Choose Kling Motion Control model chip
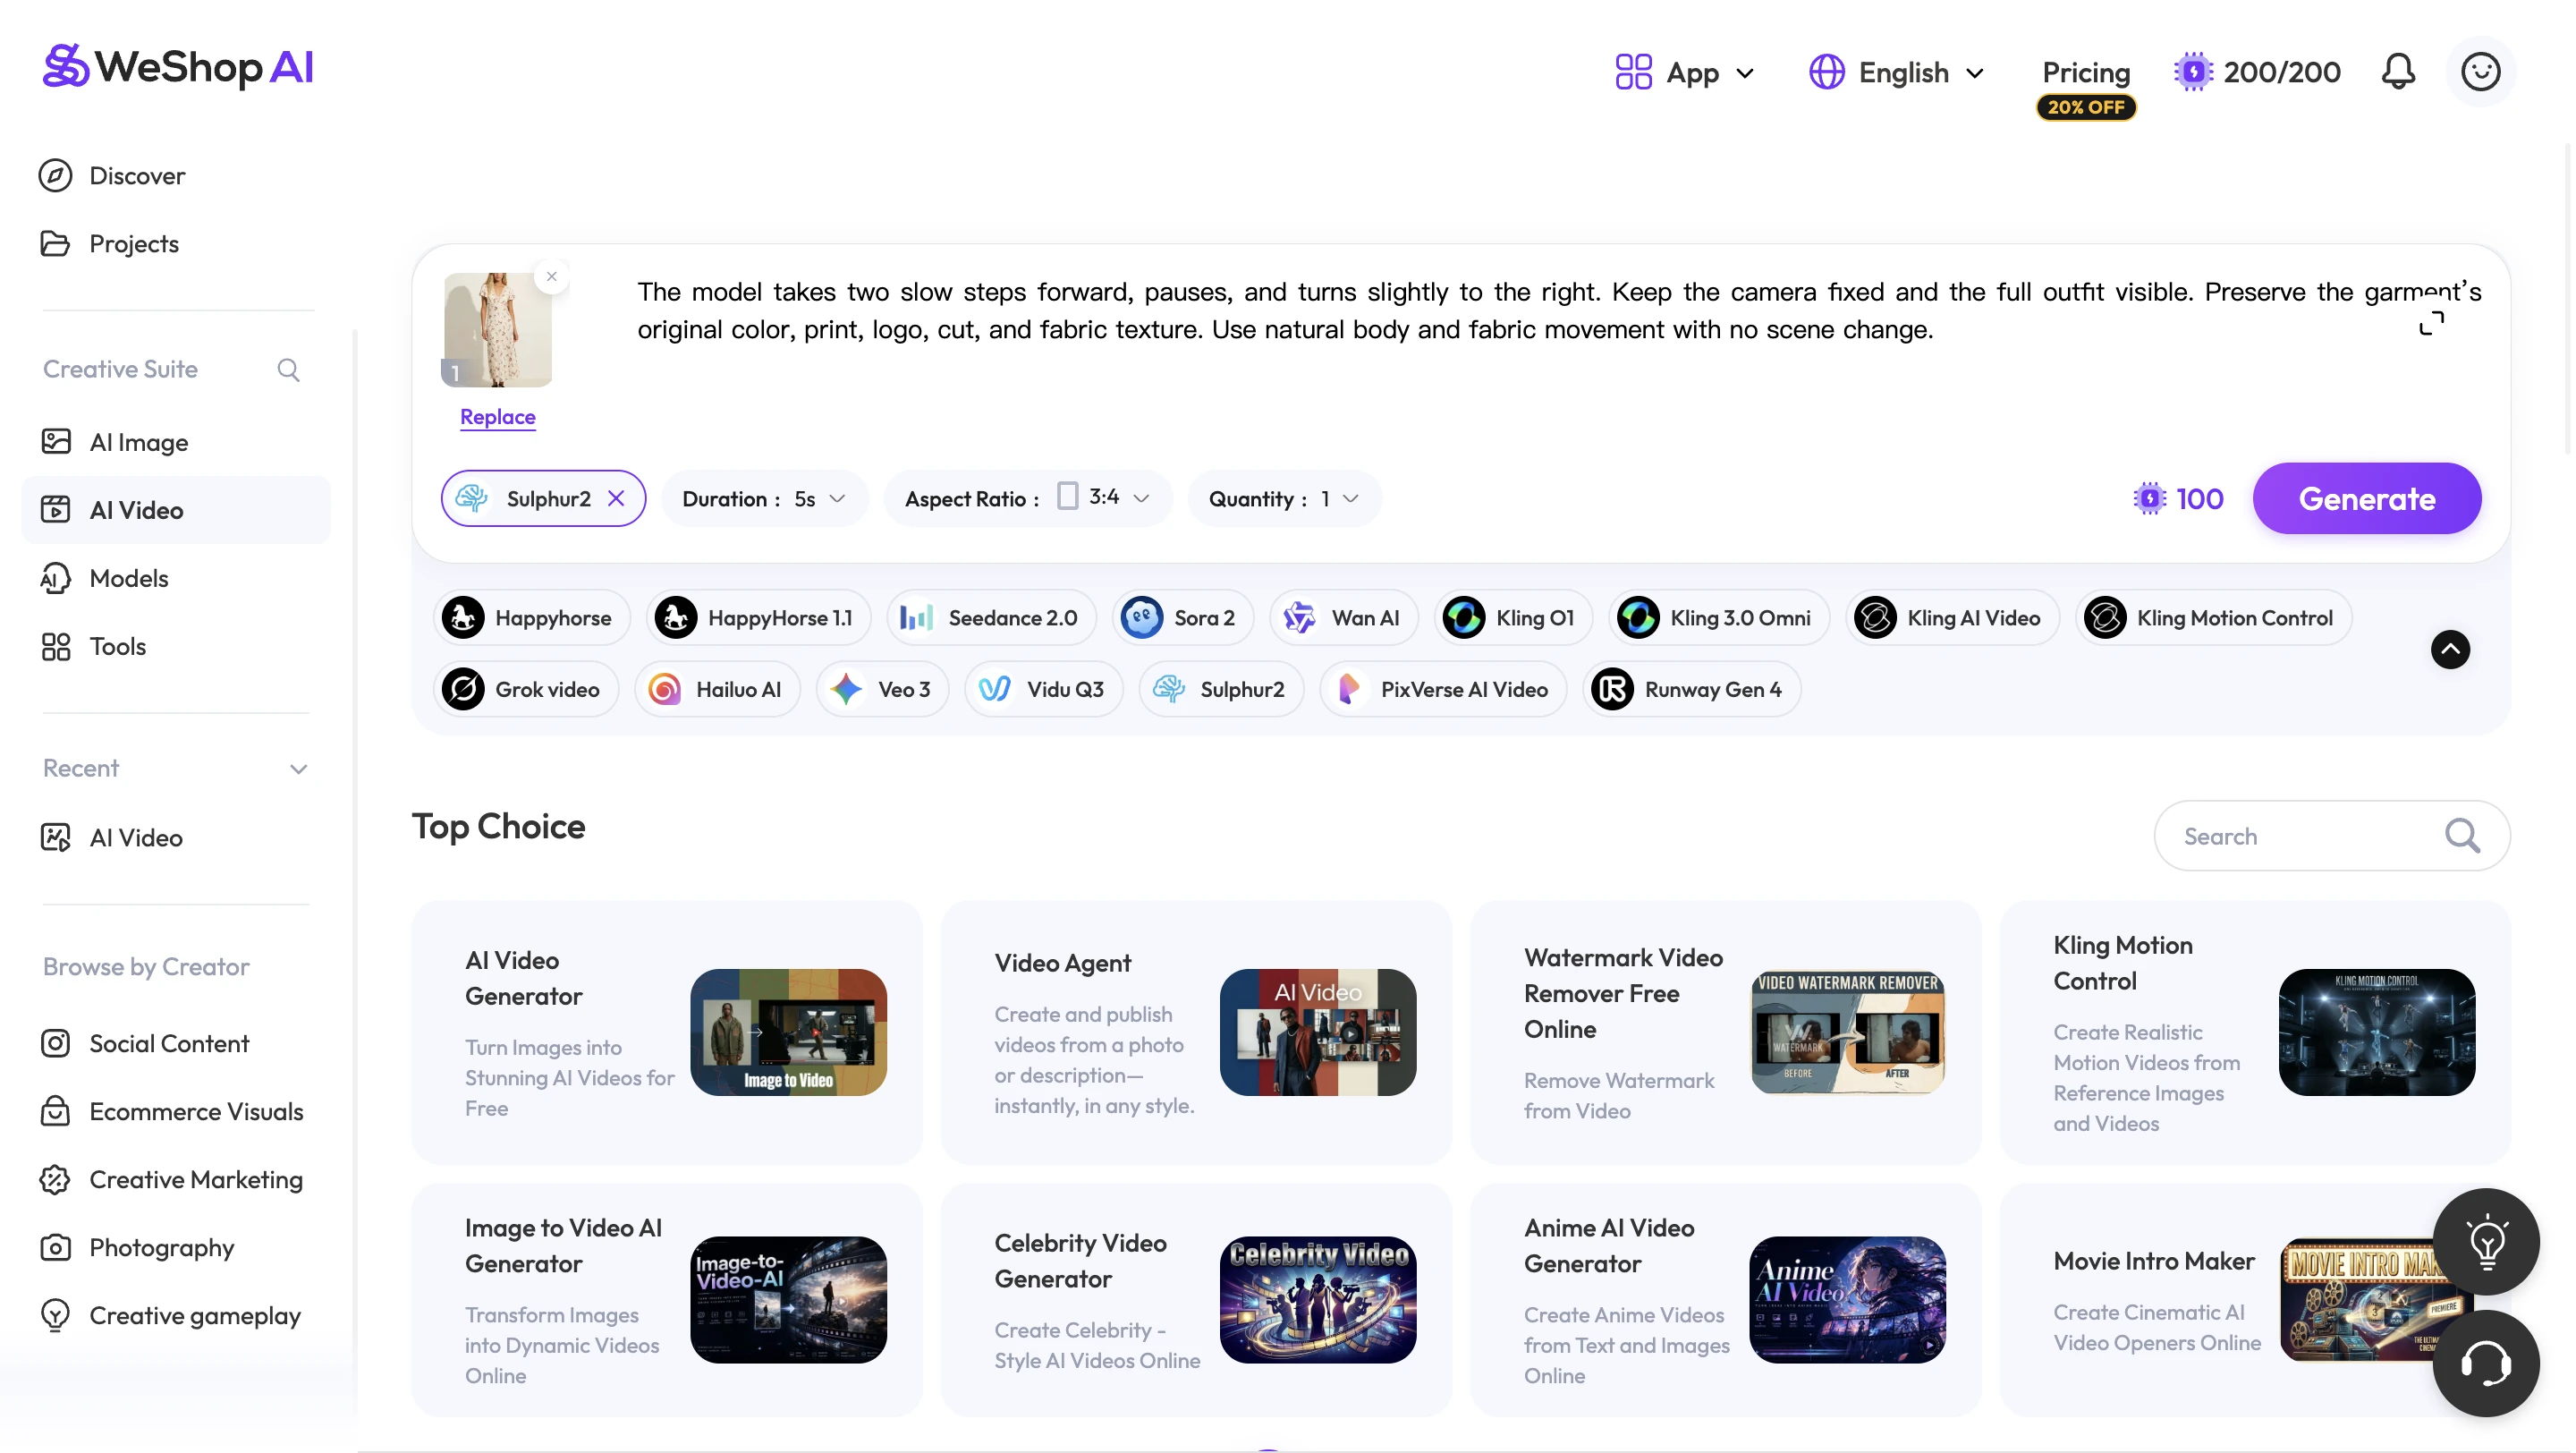The image size is (2576, 1453). pyautogui.click(x=2212, y=618)
